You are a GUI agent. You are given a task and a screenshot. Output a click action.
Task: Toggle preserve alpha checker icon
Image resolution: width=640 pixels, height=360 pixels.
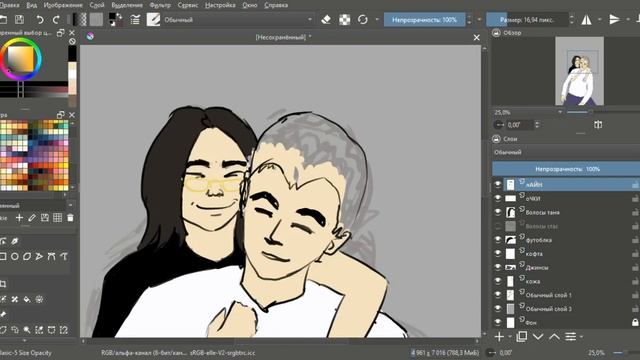tap(344, 20)
